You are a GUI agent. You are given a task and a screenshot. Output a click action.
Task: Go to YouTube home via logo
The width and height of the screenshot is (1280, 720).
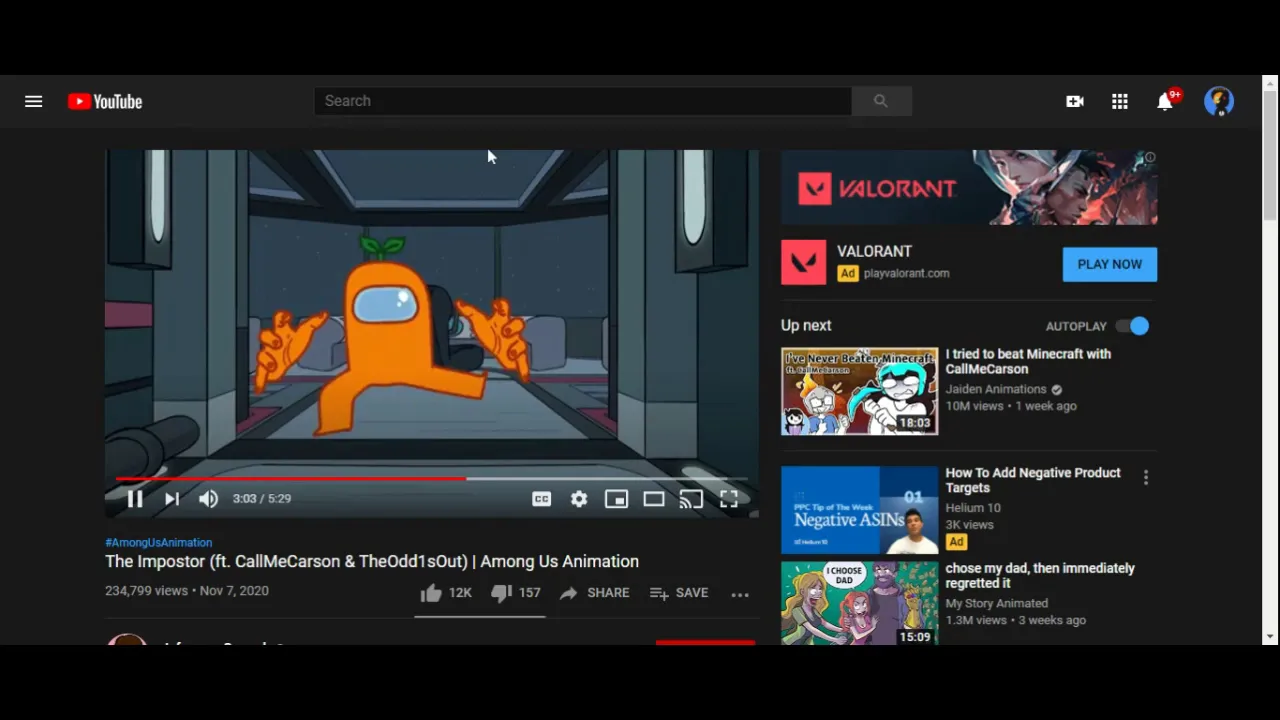coord(105,101)
